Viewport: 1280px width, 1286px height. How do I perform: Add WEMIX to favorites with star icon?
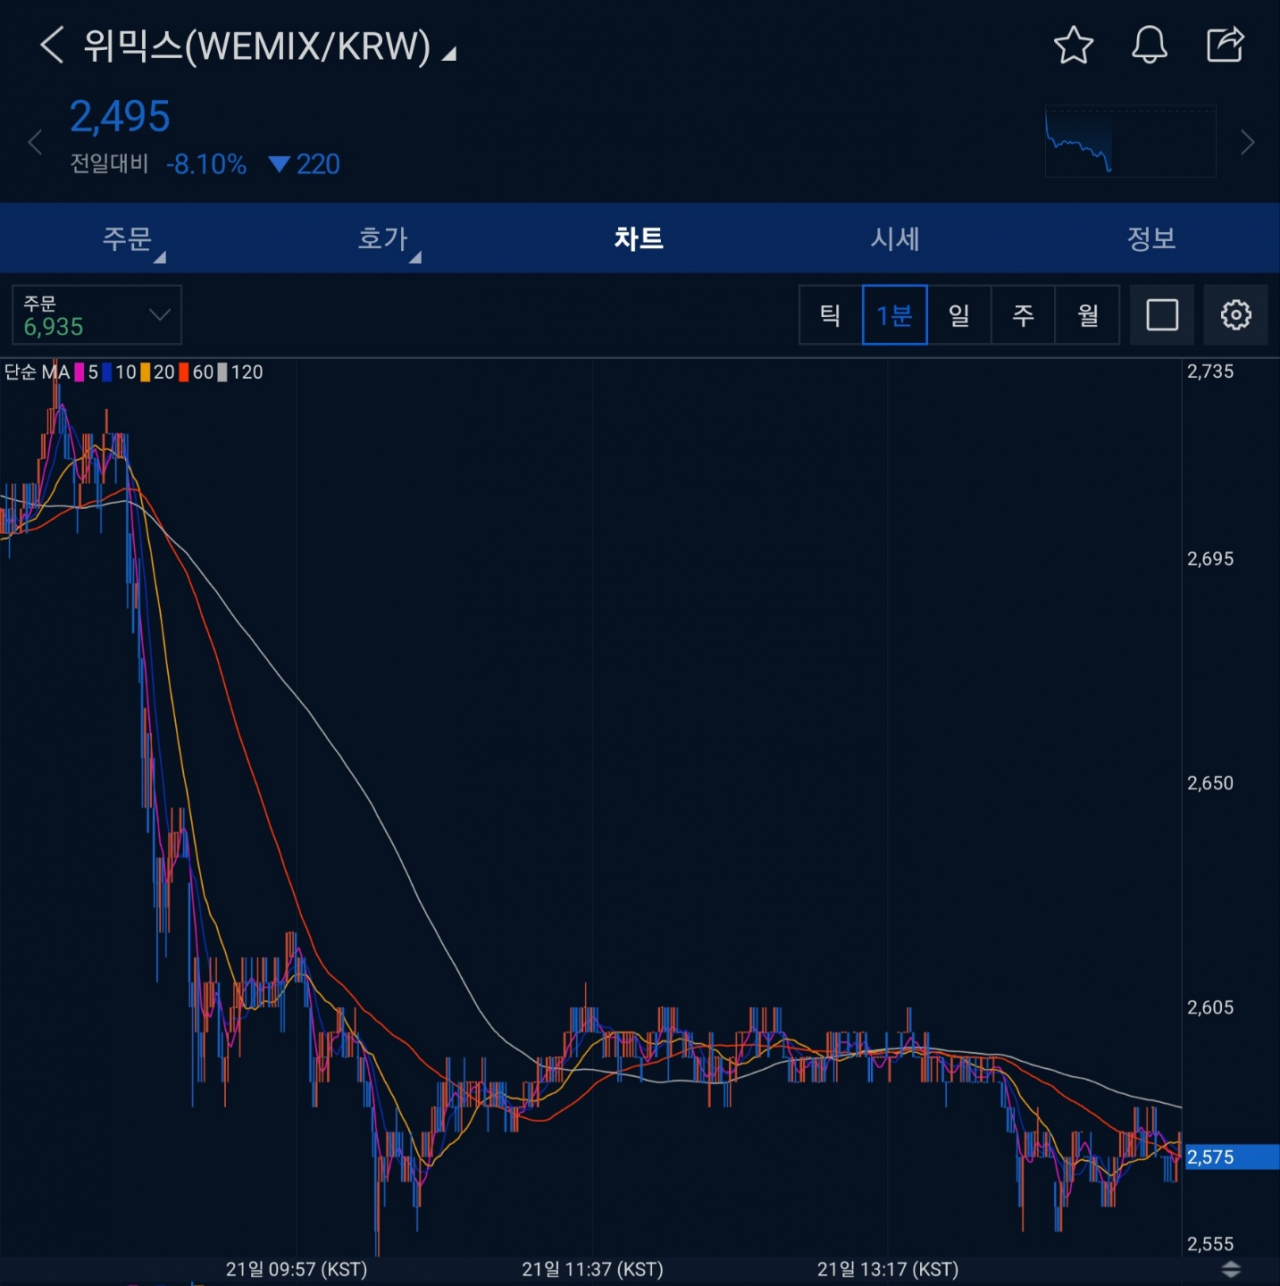point(1073,45)
